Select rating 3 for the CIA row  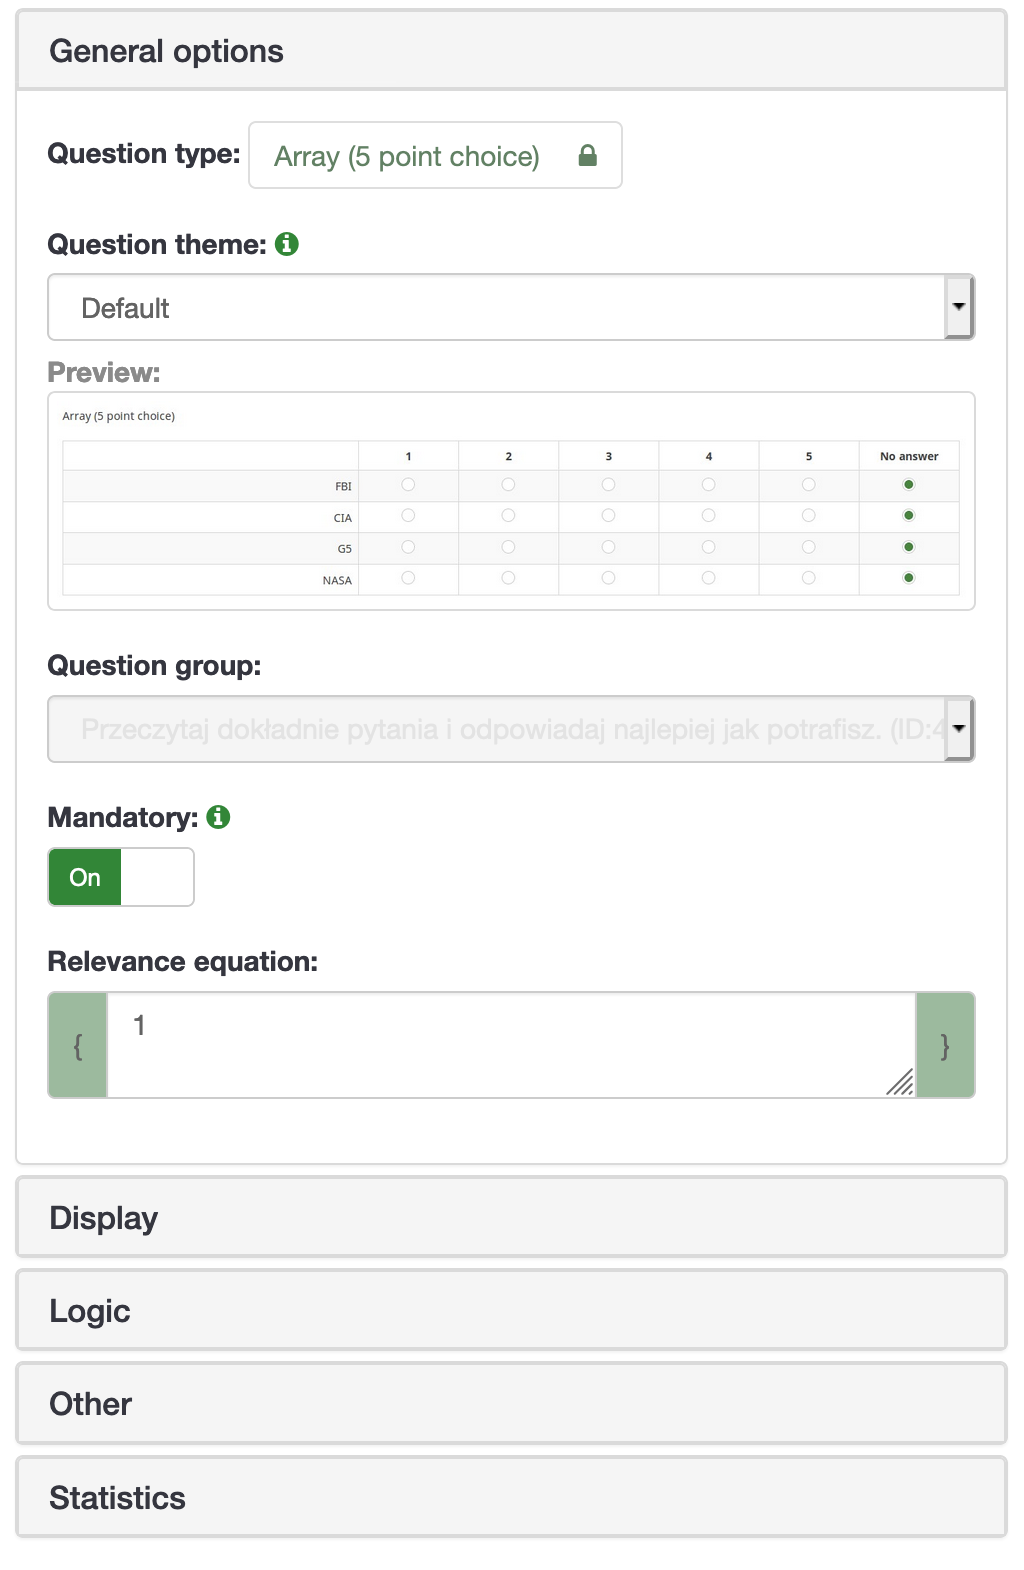(x=608, y=516)
